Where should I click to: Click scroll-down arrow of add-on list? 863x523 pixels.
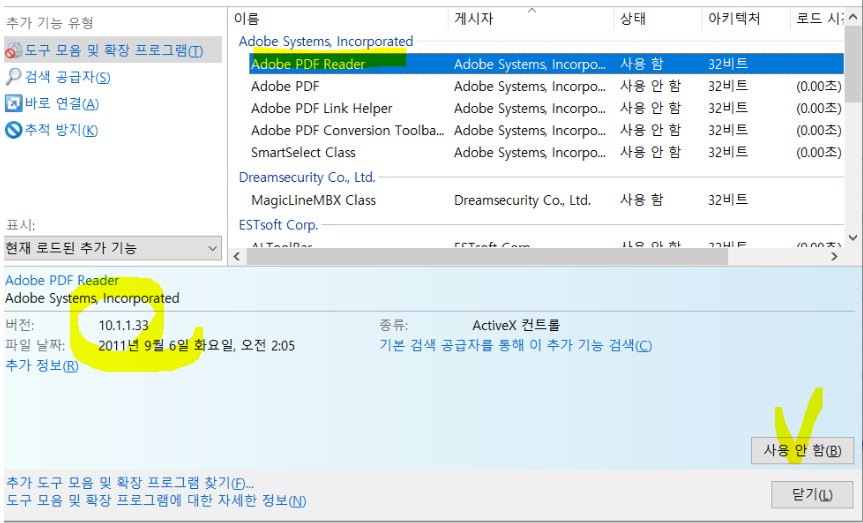click(854, 238)
